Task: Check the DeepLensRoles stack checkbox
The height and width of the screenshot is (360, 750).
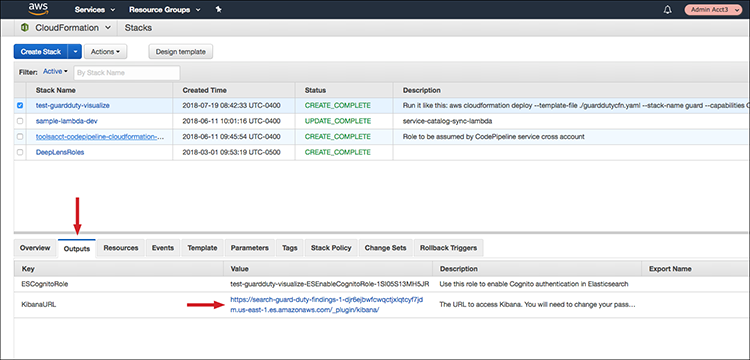Action: coord(20,152)
